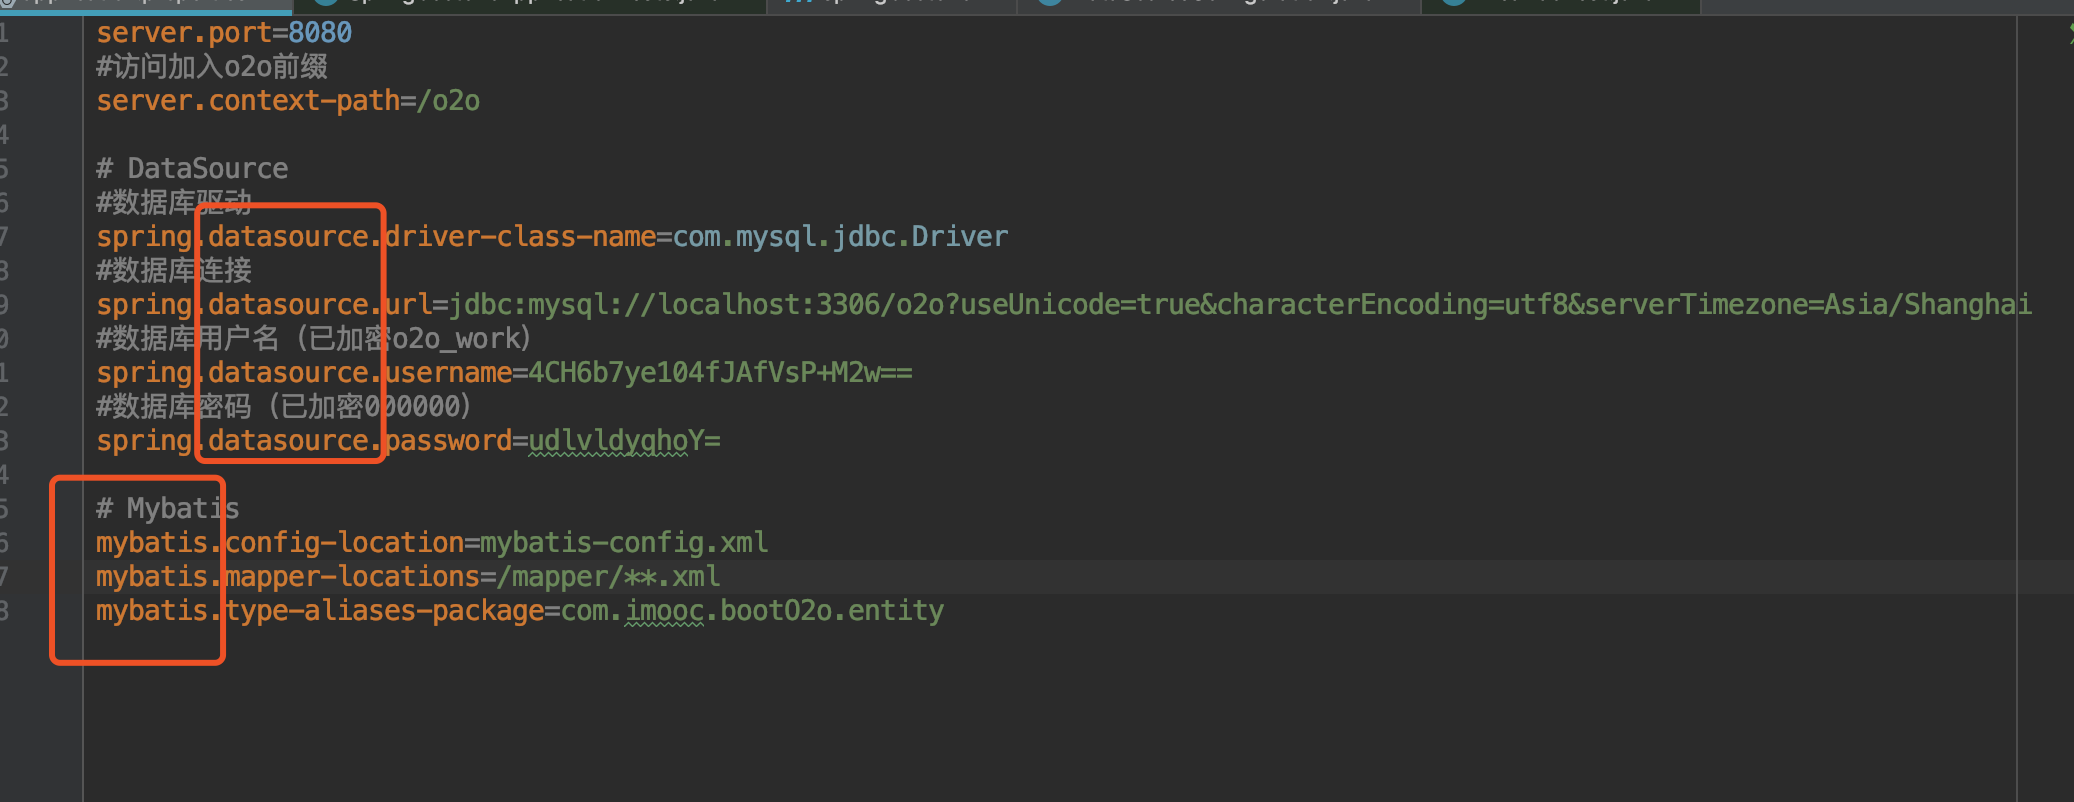Image resolution: width=2074 pixels, height=802 pixels.
Task: Click the com.imooc.boot02o.entity package value
Action: [752, 611]
